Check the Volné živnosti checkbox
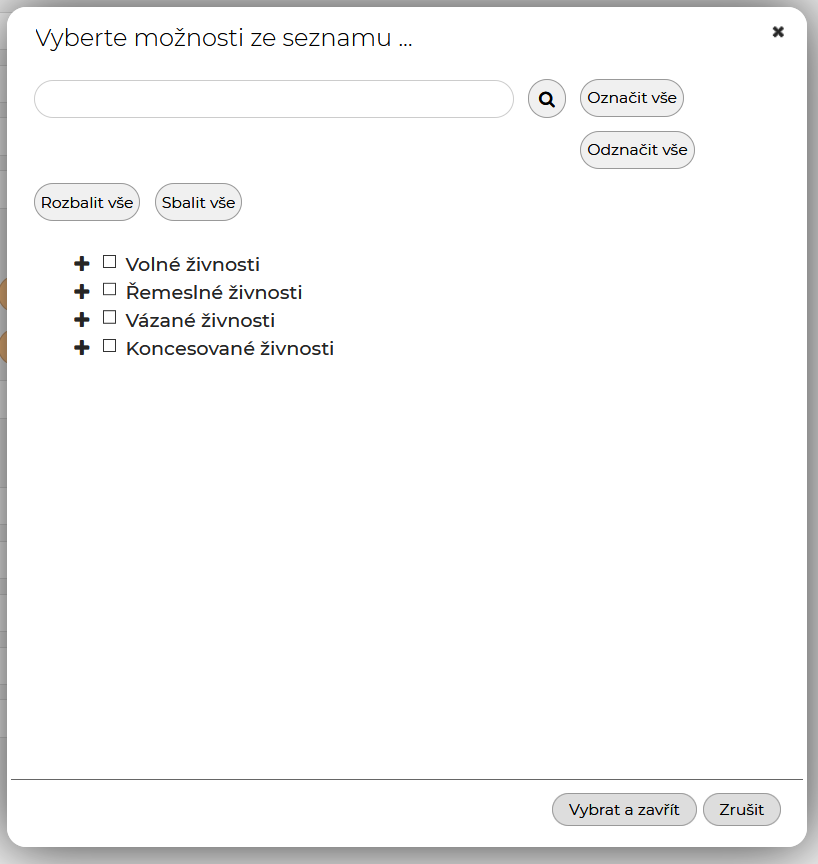The width and height of the screenshot is (818, 864). click(110, 262)
